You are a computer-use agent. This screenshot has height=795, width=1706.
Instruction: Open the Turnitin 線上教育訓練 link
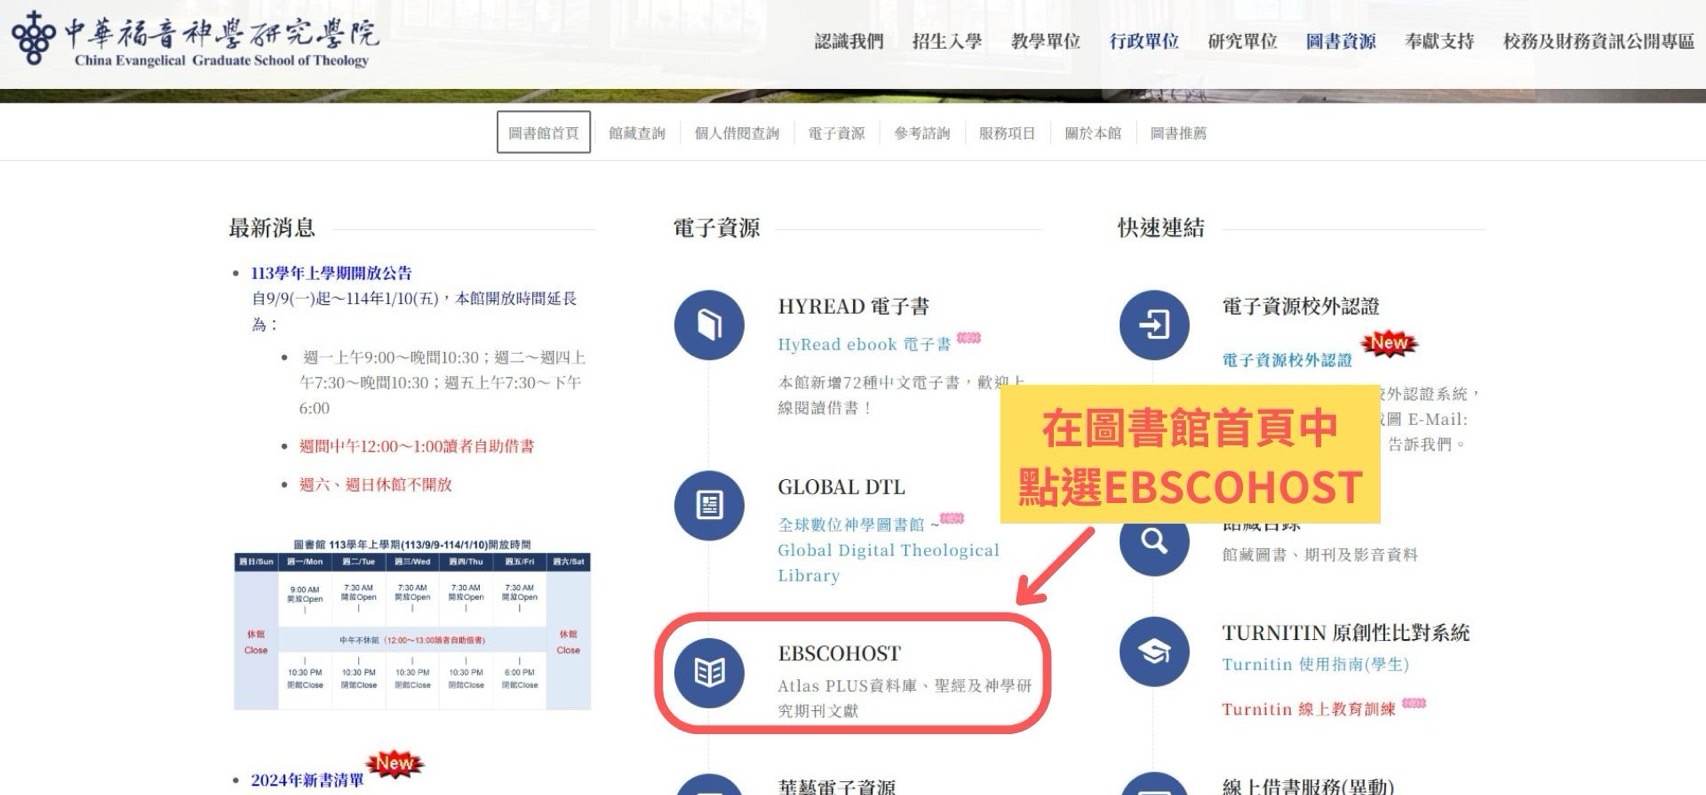click(x=1308, y=709)
